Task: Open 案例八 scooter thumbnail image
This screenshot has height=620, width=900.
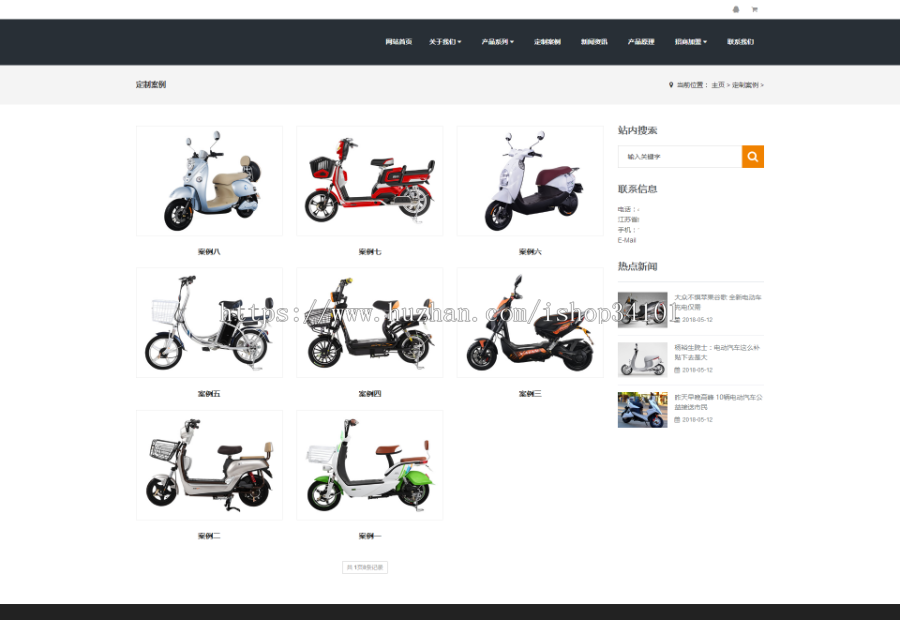Action: pyautogui.click(x=209, y=180)
